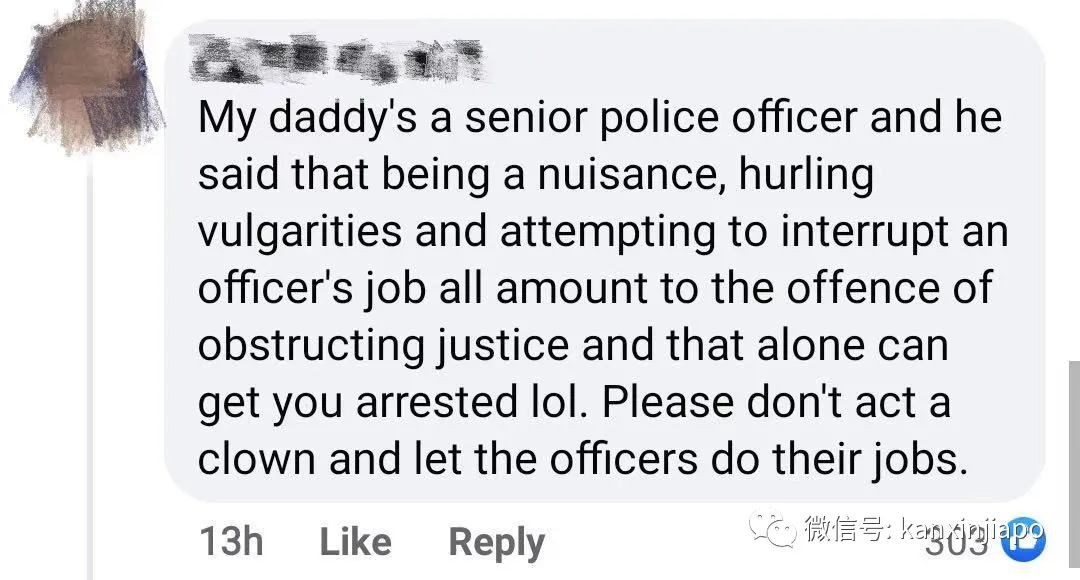Click the 13h timestamp
This screenshot has width=1080, height=580.
tap(231, 542)
